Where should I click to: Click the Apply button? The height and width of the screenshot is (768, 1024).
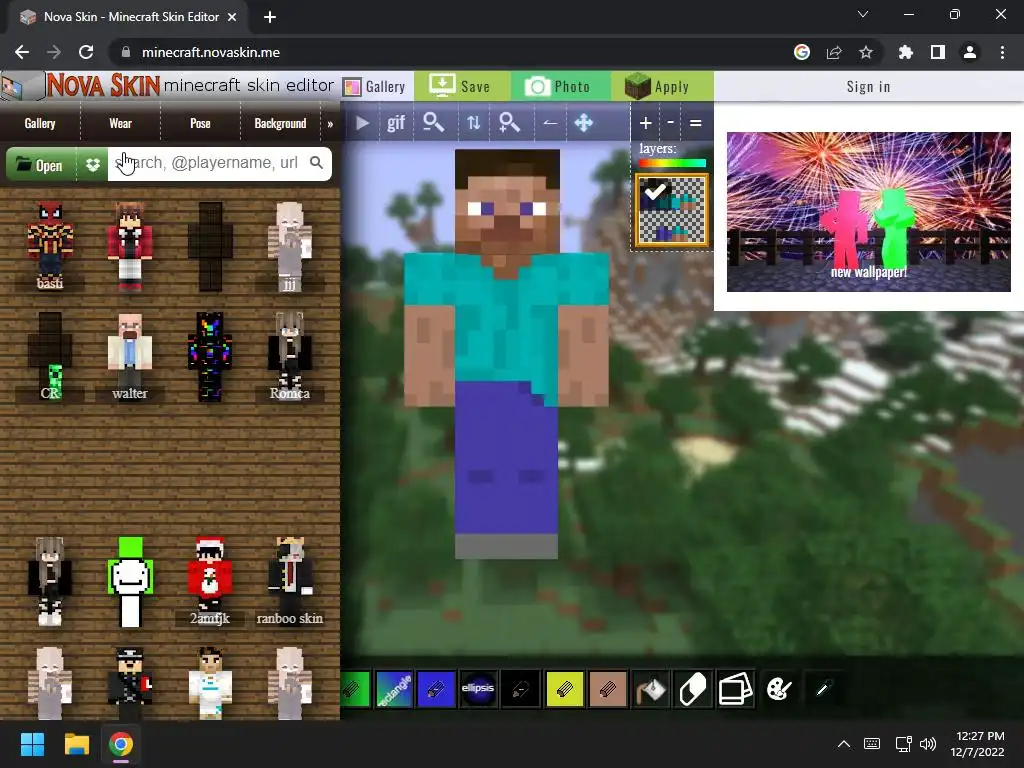[661, 86]
